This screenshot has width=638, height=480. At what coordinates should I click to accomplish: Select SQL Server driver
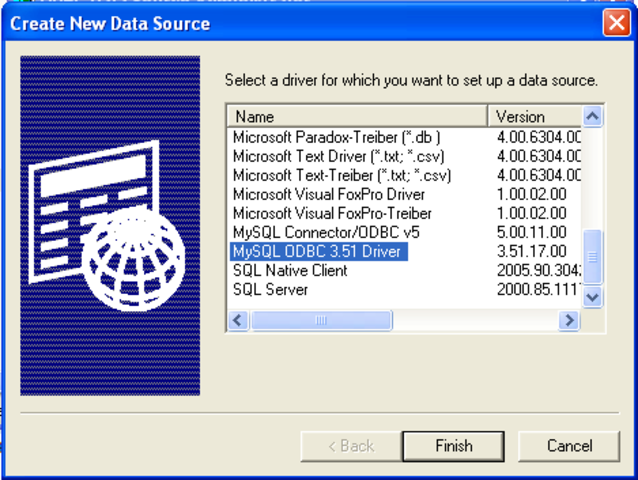[270, 290]
